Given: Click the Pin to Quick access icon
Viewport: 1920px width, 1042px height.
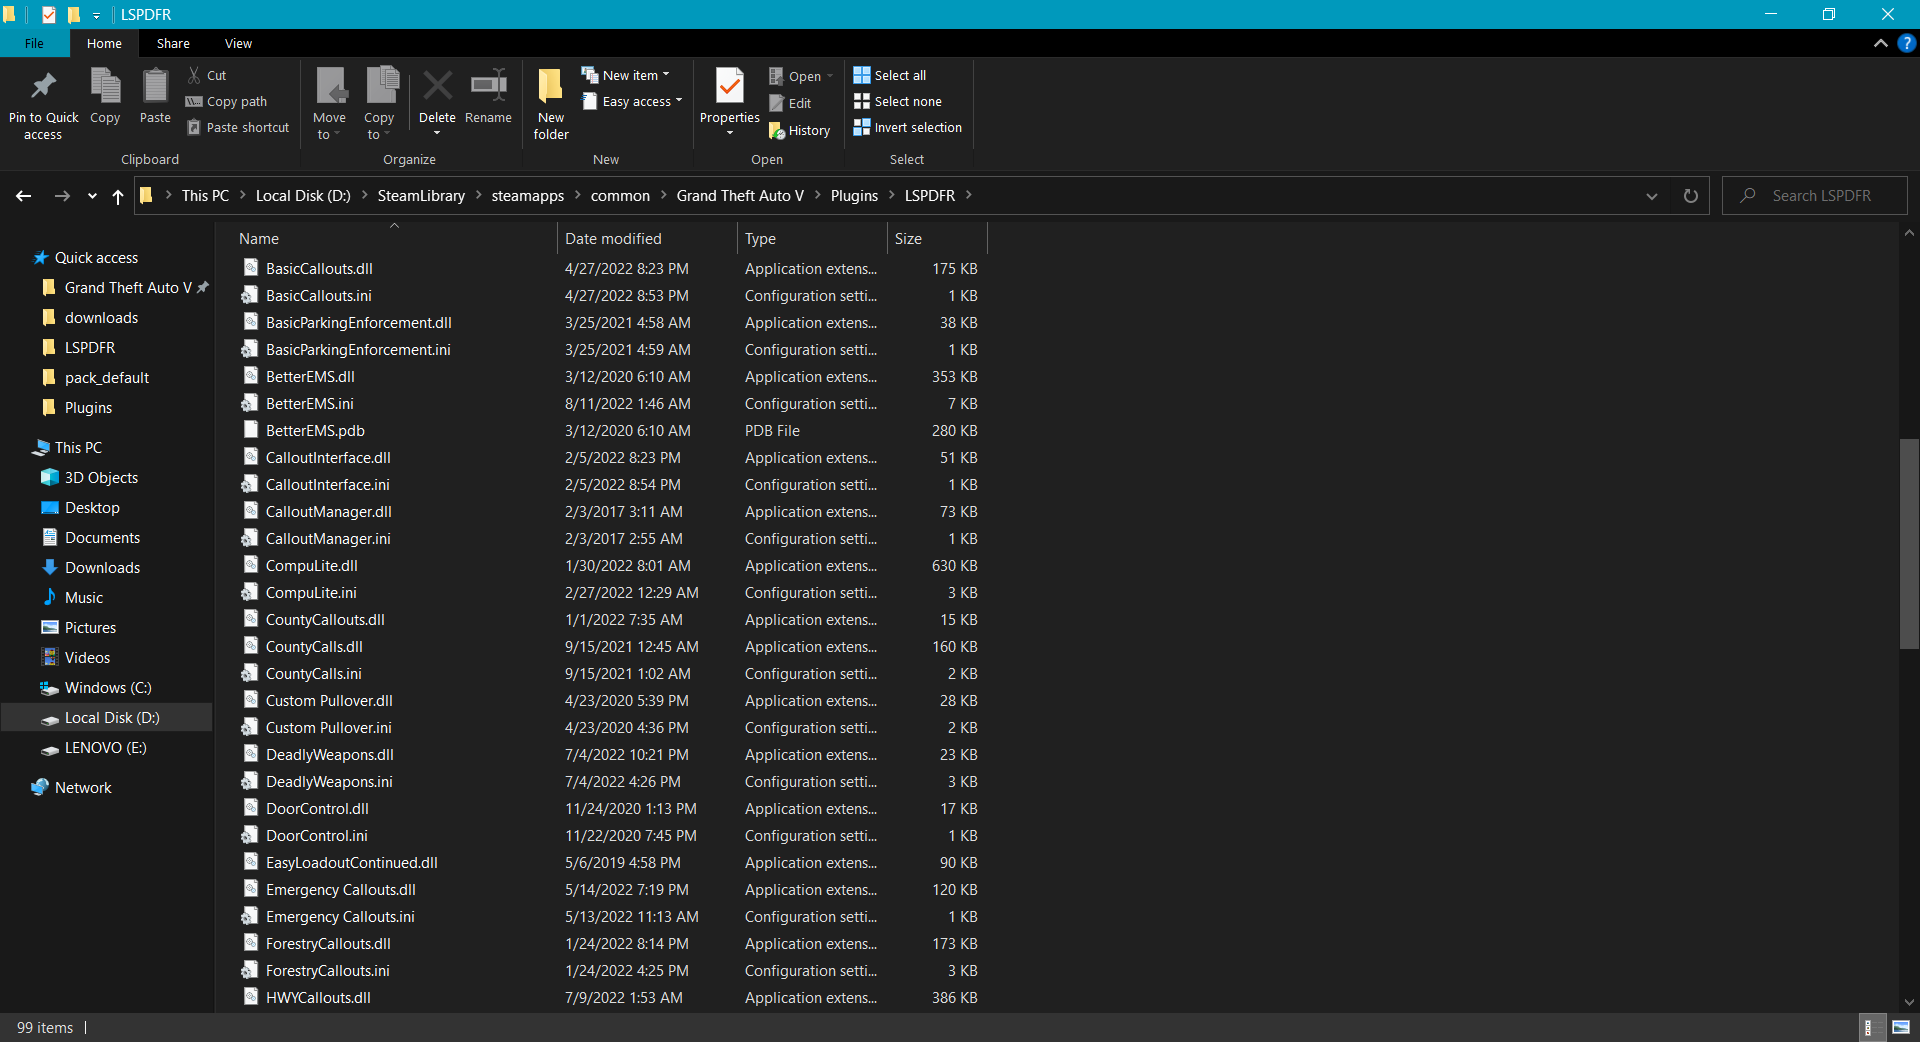Looking at the screenshot, I should click(43, 88).
